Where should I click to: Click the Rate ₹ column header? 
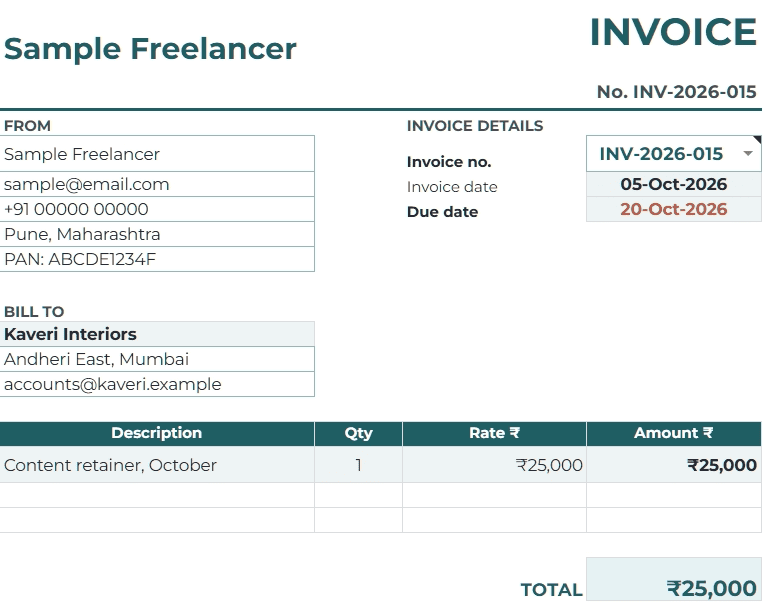click(x=494, y=434)
